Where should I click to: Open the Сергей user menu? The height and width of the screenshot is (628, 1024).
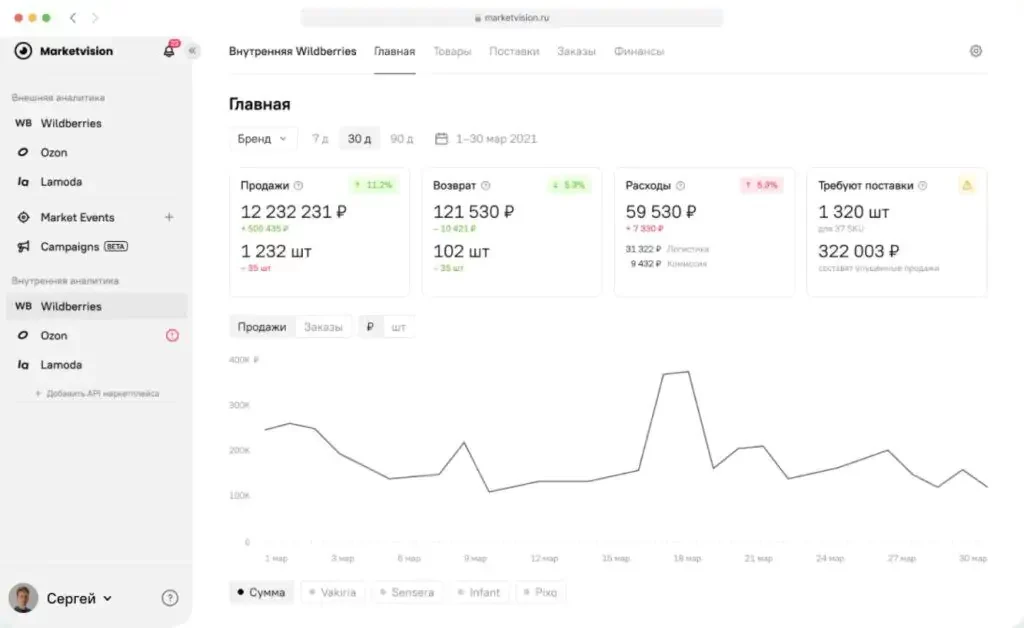(79, 598)
